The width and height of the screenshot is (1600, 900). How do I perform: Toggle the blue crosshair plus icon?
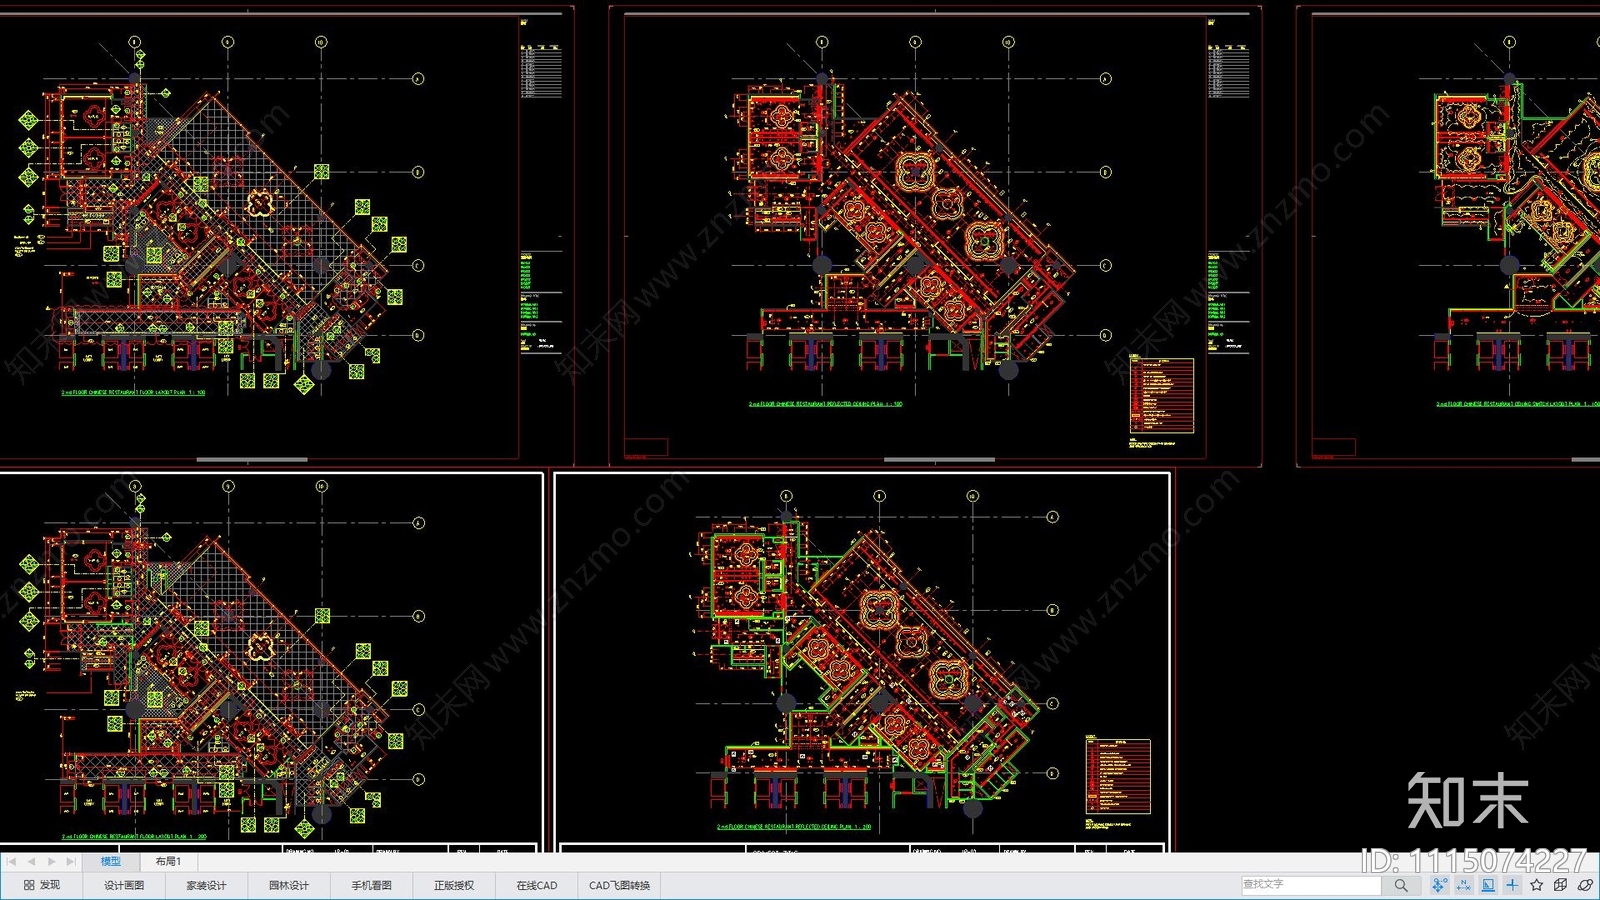click(1512, 885)
